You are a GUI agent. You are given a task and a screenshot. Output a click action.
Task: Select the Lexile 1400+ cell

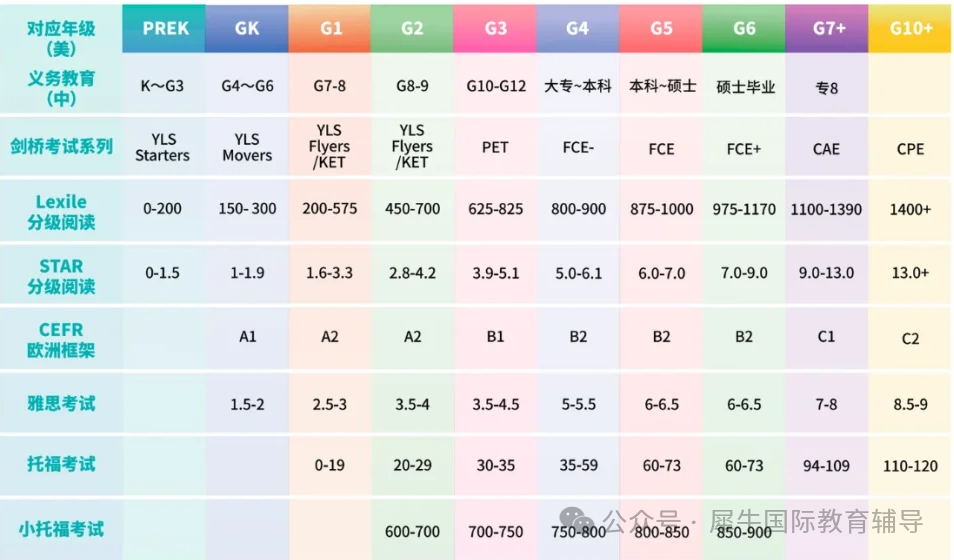910,210
